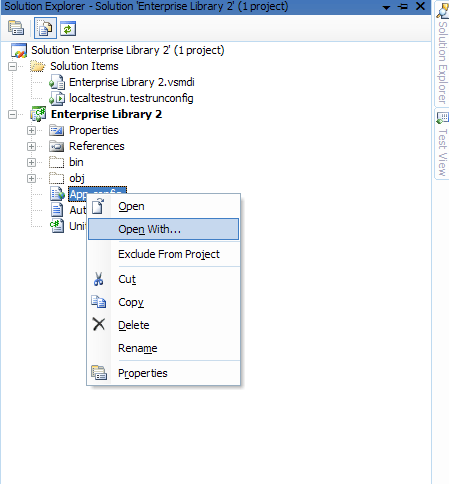This screenshot has width=449, height=484.
Task: Click the Enterprise Library 2.vsmdi file icon
Action: (x=57, y=82)
